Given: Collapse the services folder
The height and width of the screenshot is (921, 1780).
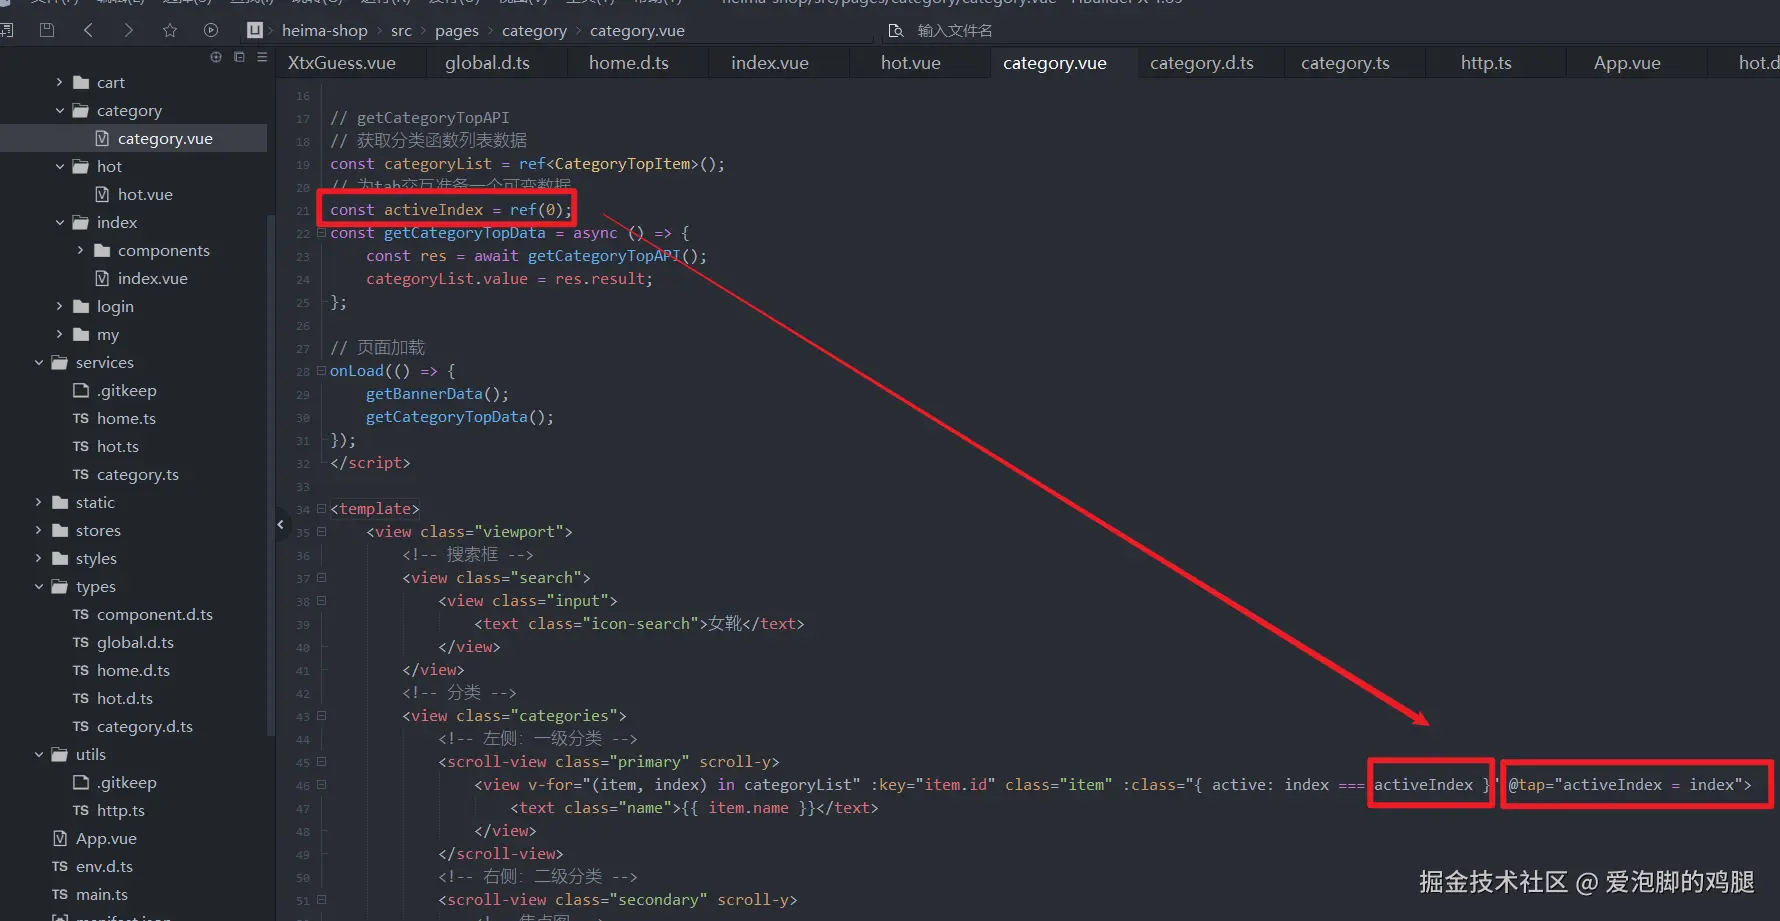Looking at the screenshot, I should click(38, 362).
